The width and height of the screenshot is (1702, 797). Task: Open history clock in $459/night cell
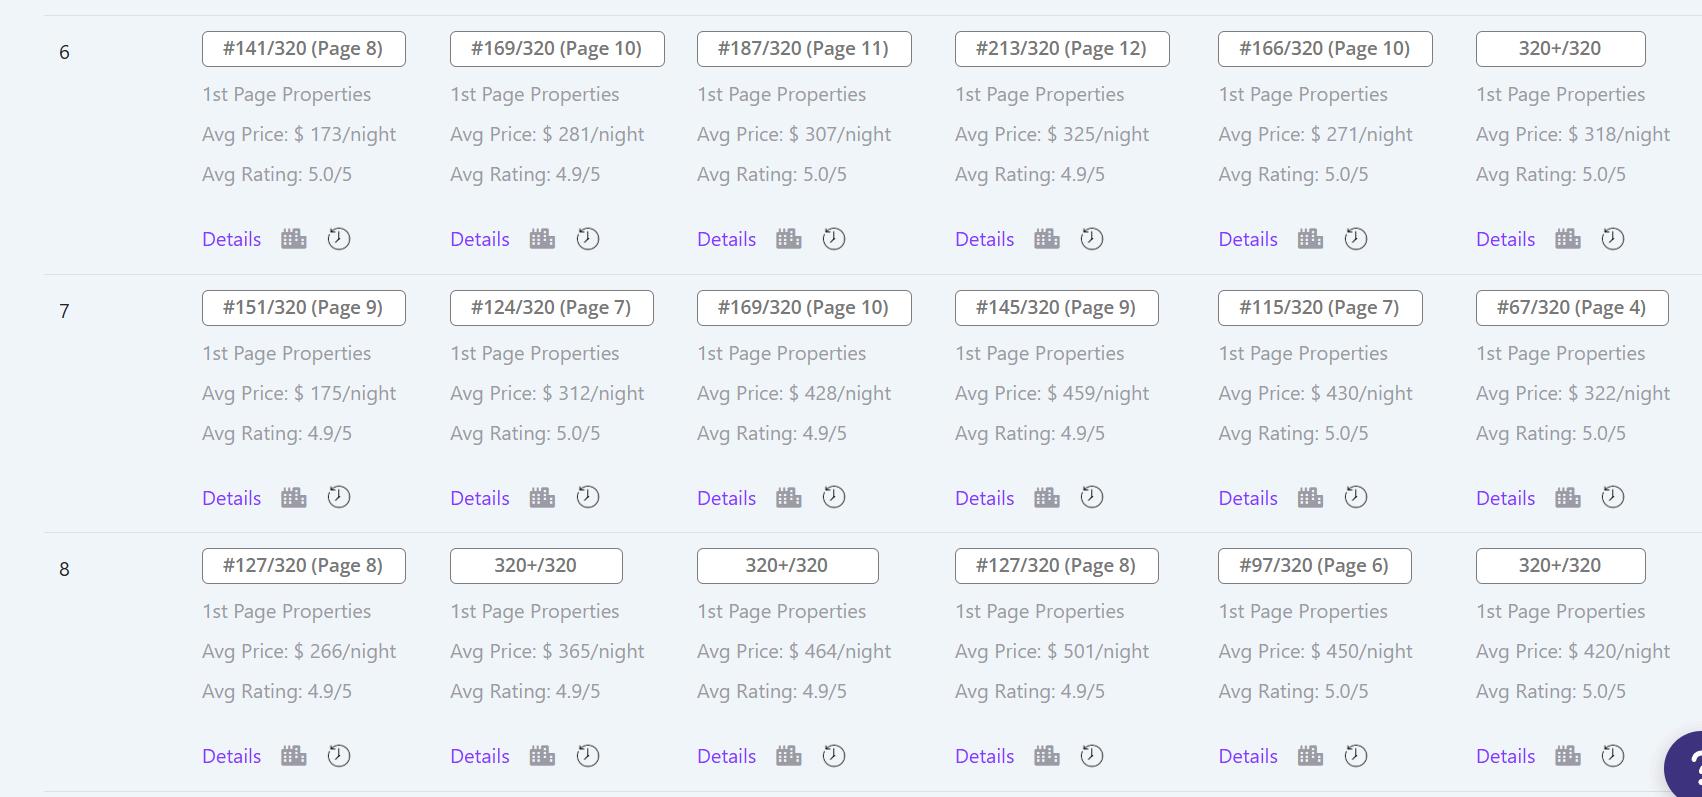(1092, 497)
